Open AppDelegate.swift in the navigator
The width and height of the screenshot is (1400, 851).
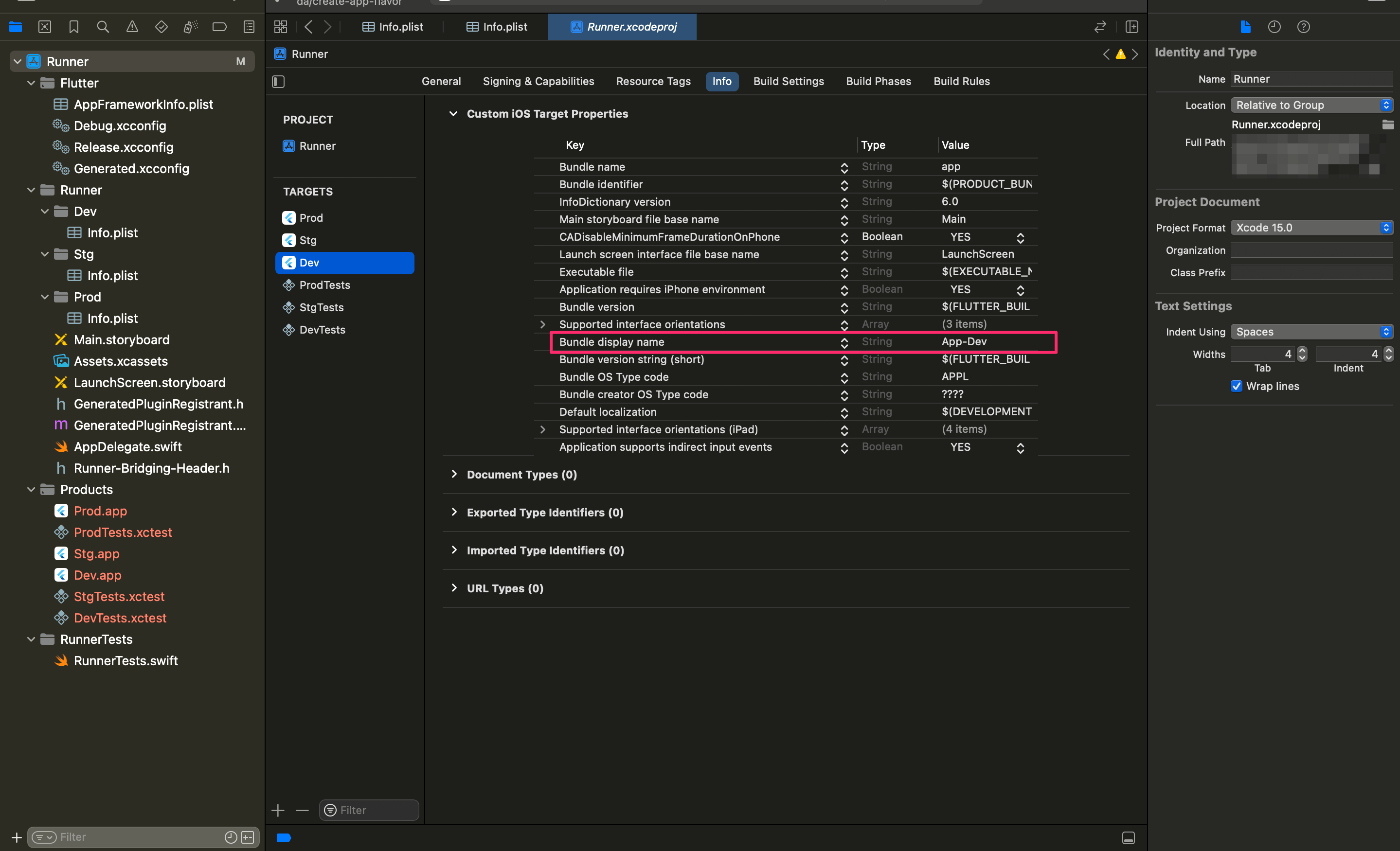click(x=128, y=447)
